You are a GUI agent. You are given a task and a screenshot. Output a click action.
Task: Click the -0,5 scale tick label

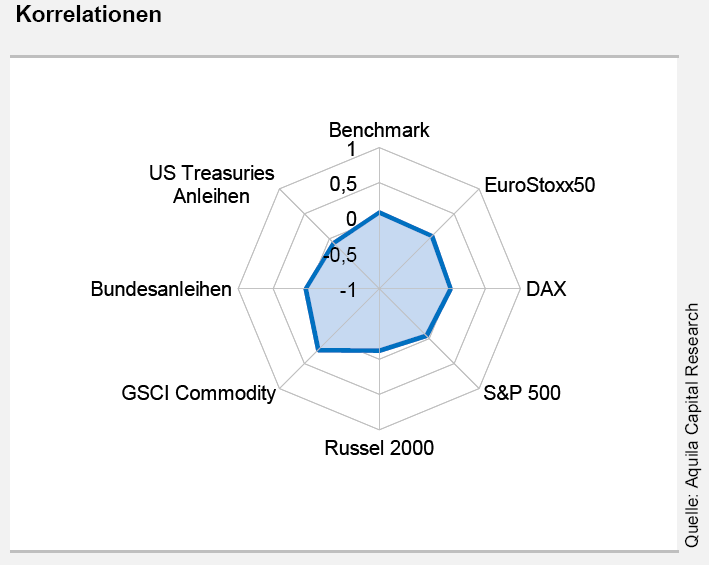point(340,254)
